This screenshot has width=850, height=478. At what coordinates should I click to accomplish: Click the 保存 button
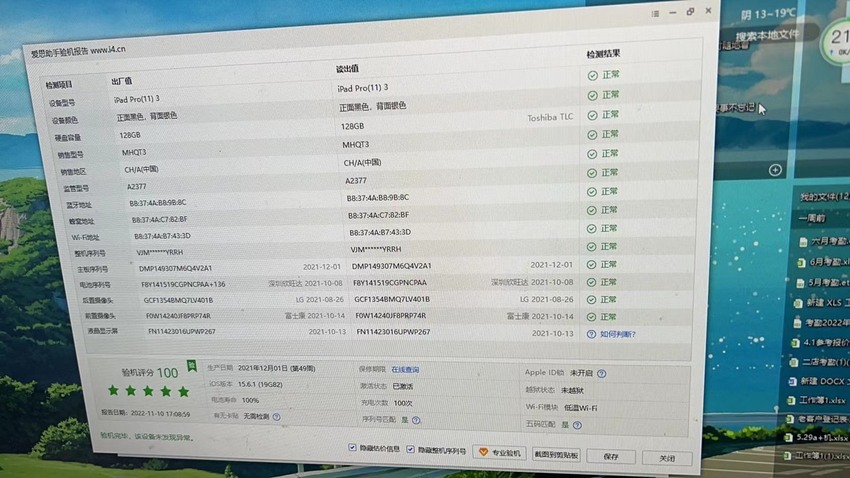coord(611,456)
